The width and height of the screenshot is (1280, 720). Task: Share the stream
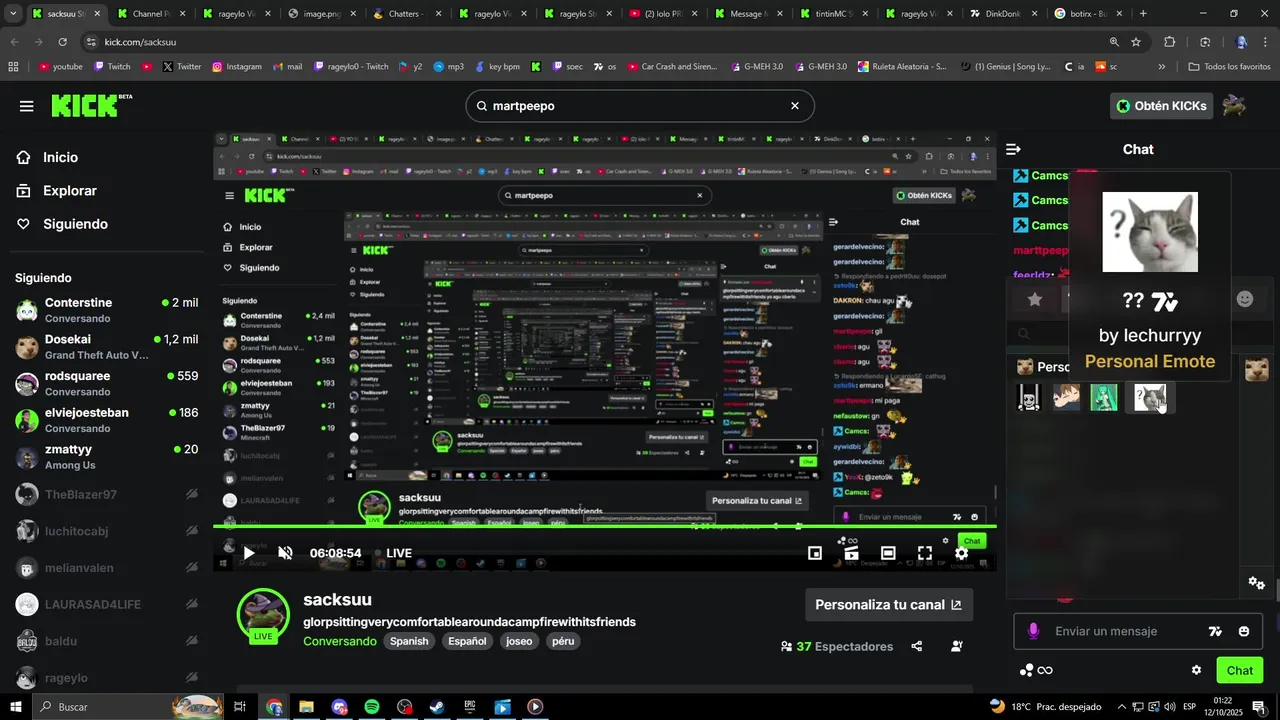[917, 646]
